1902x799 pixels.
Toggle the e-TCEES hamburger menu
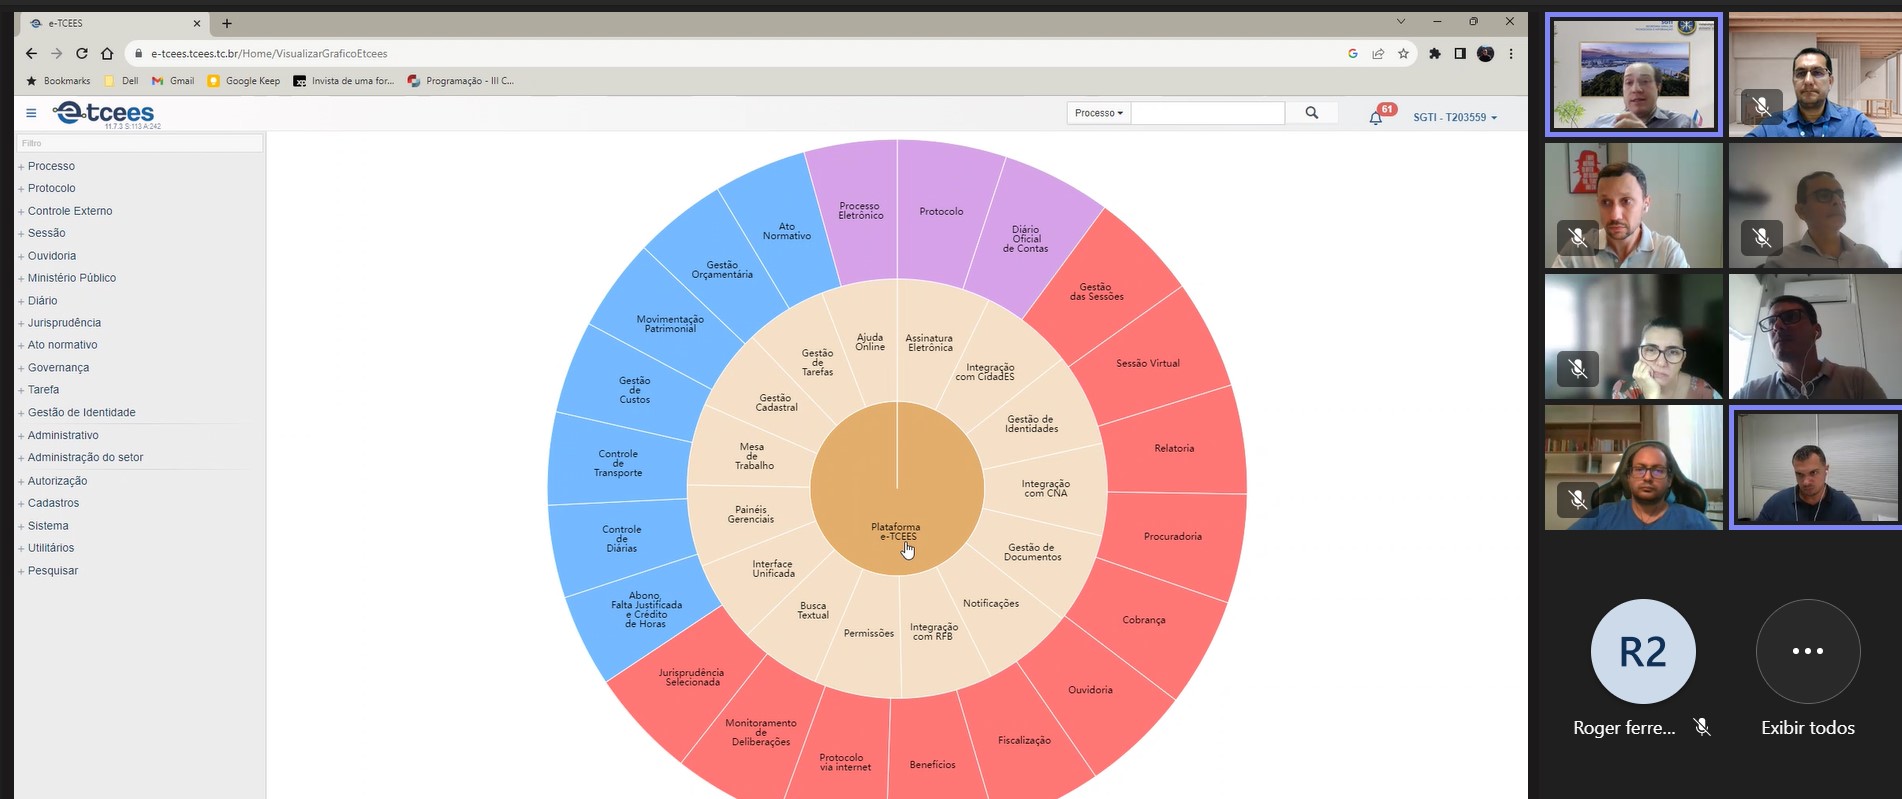(x=31, y=113)
